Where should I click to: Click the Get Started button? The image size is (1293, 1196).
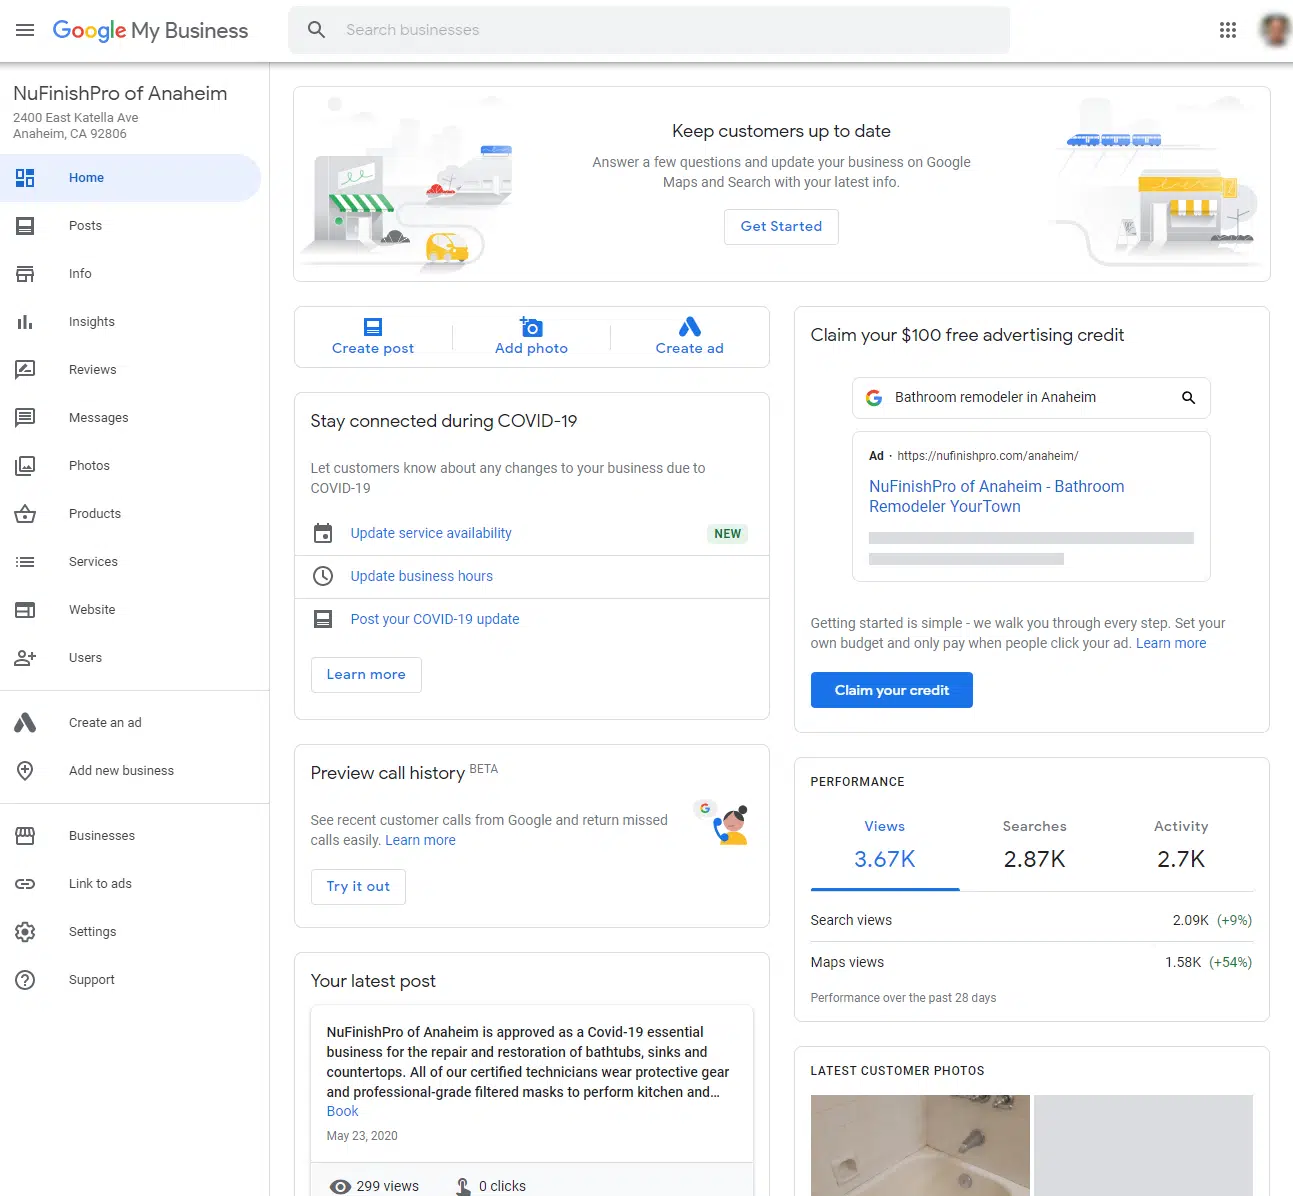[781, 227]
